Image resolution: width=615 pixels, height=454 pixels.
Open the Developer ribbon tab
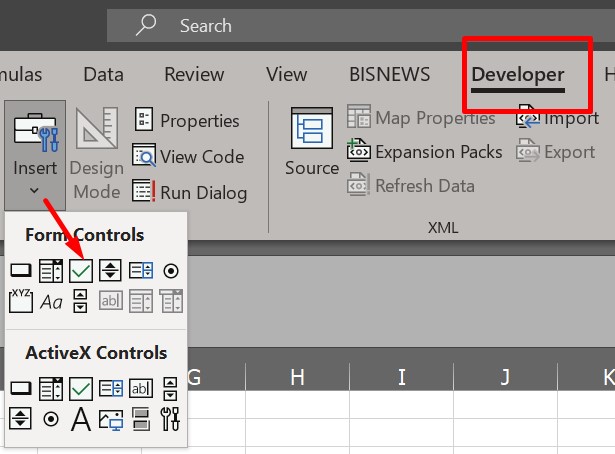pyautogui.click(x=517, y=74)
